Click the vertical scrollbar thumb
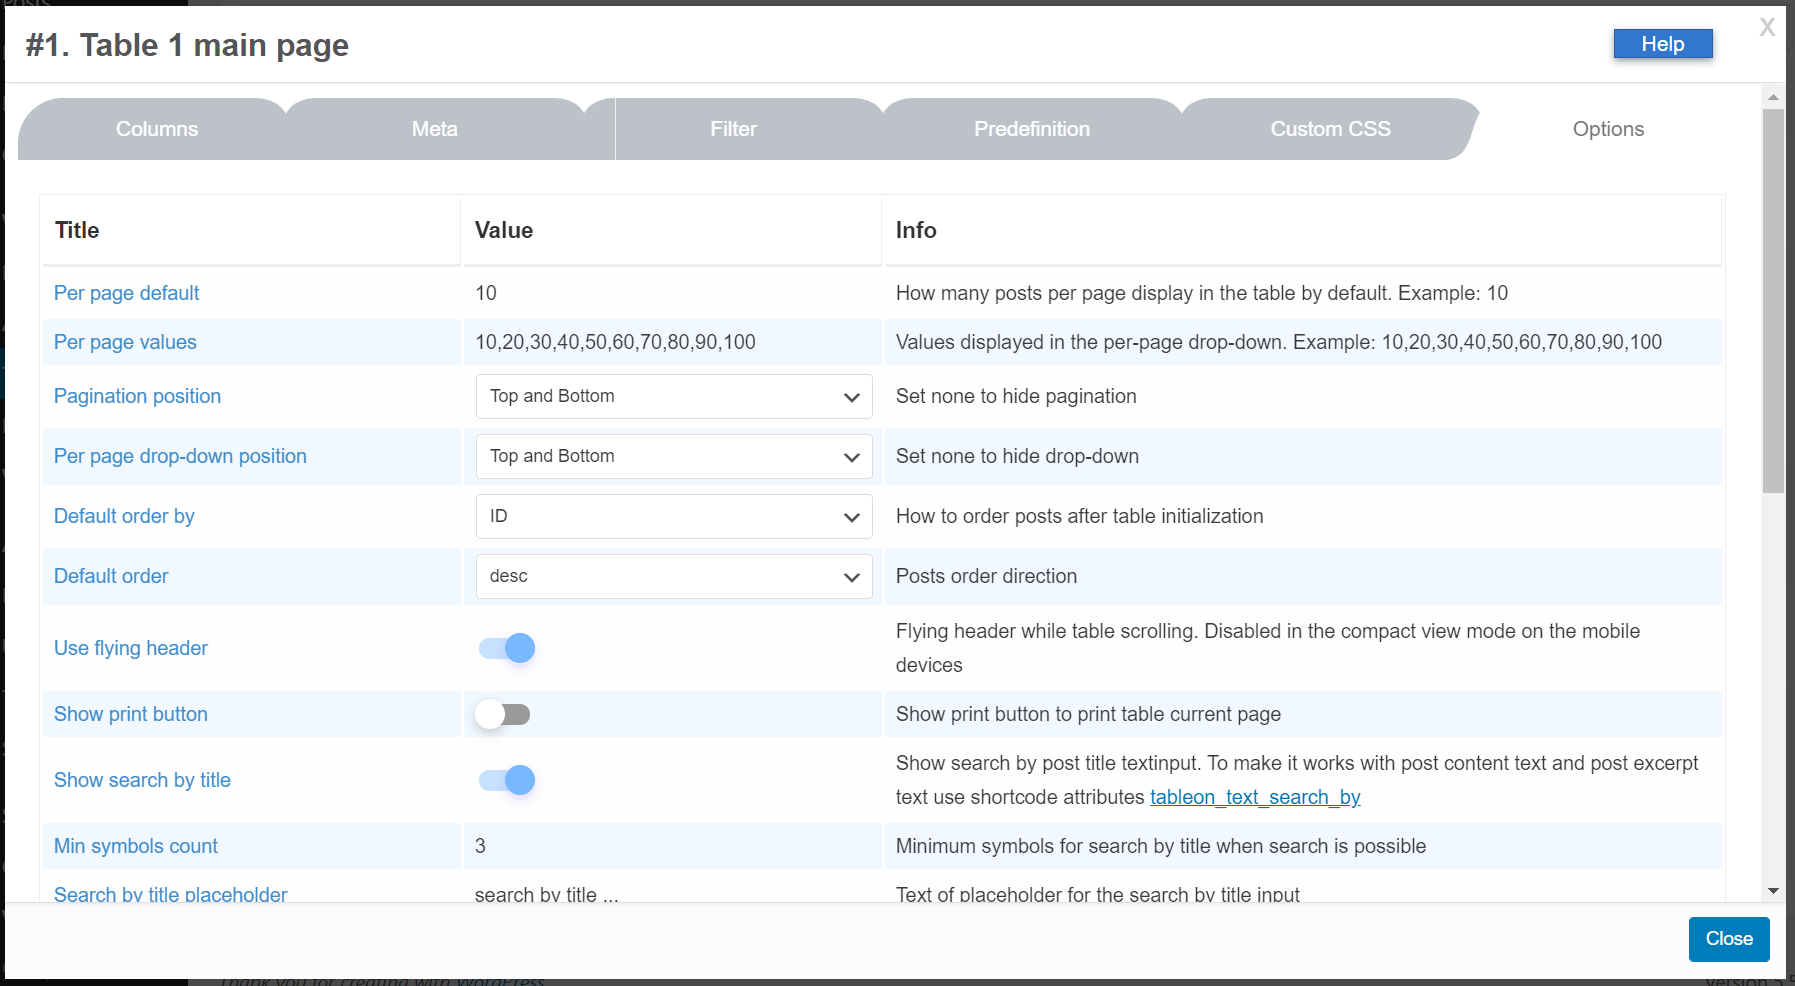Screen dimensions: 1795x986 [1773, 300]
